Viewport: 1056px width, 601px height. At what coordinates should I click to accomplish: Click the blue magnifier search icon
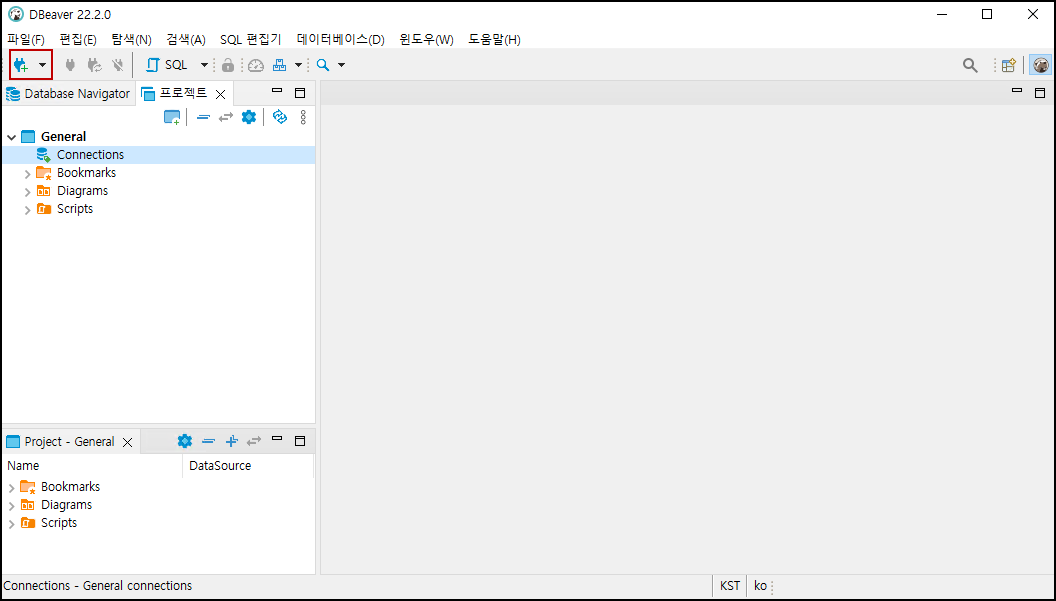pyautogui.click(x=323, y=65)
